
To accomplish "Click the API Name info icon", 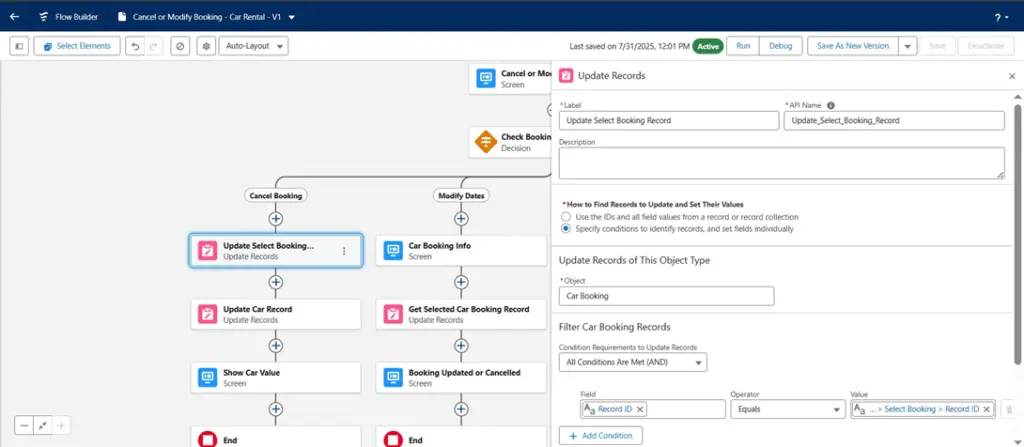I will [831, 105].
